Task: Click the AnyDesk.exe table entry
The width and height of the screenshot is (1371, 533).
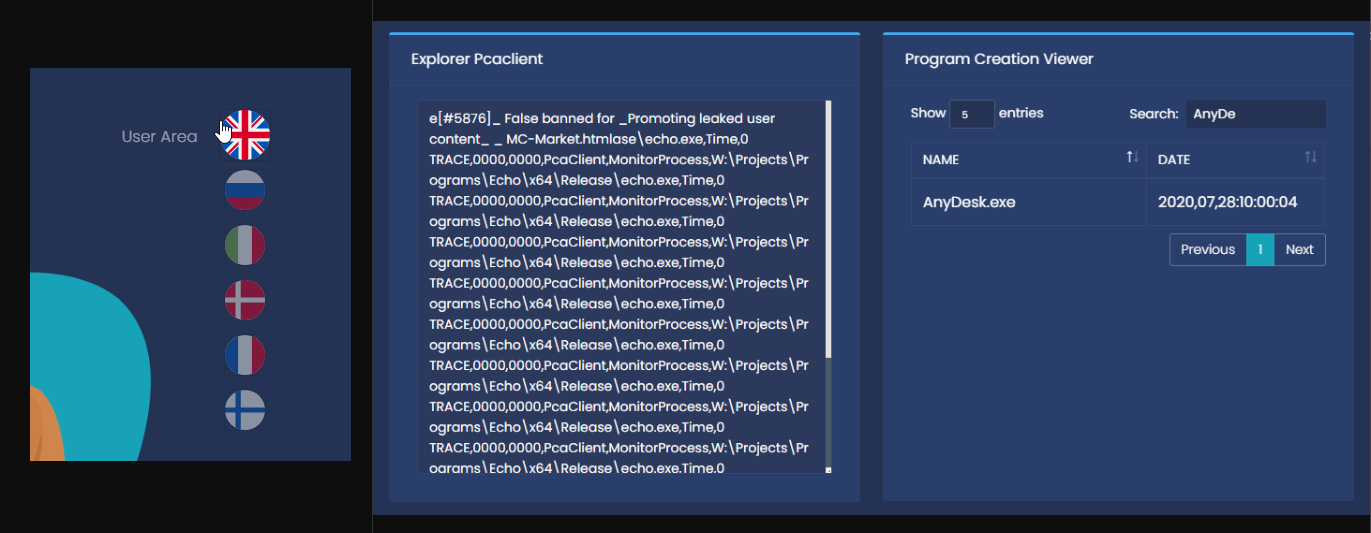Action: pos(969,202)
